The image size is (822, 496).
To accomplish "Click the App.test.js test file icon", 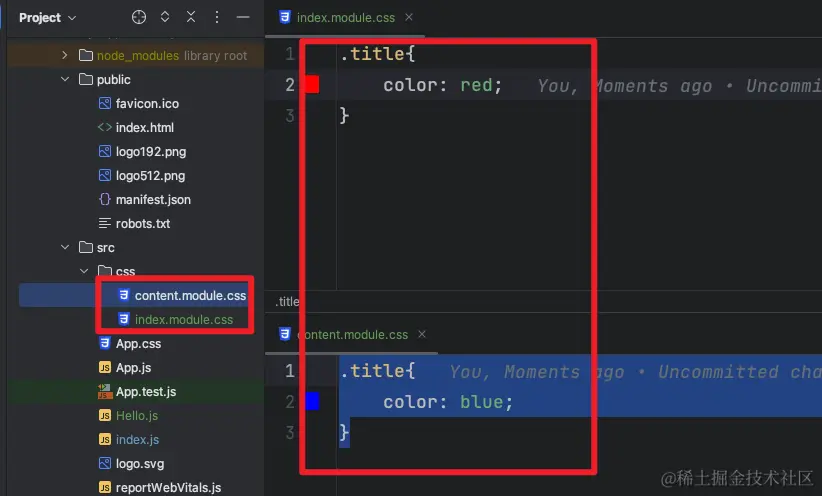I will click(x=105, y=391).
